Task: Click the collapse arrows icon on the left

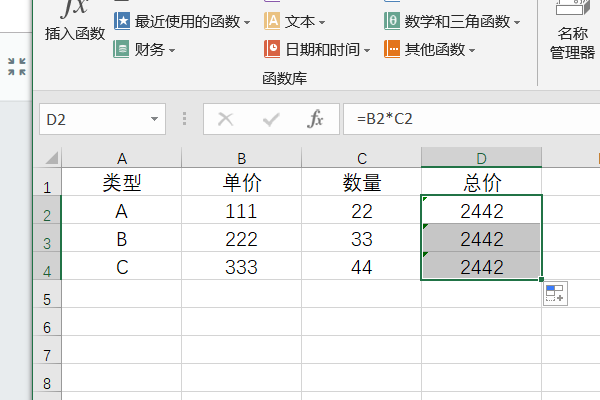Action: click(17, 67)
